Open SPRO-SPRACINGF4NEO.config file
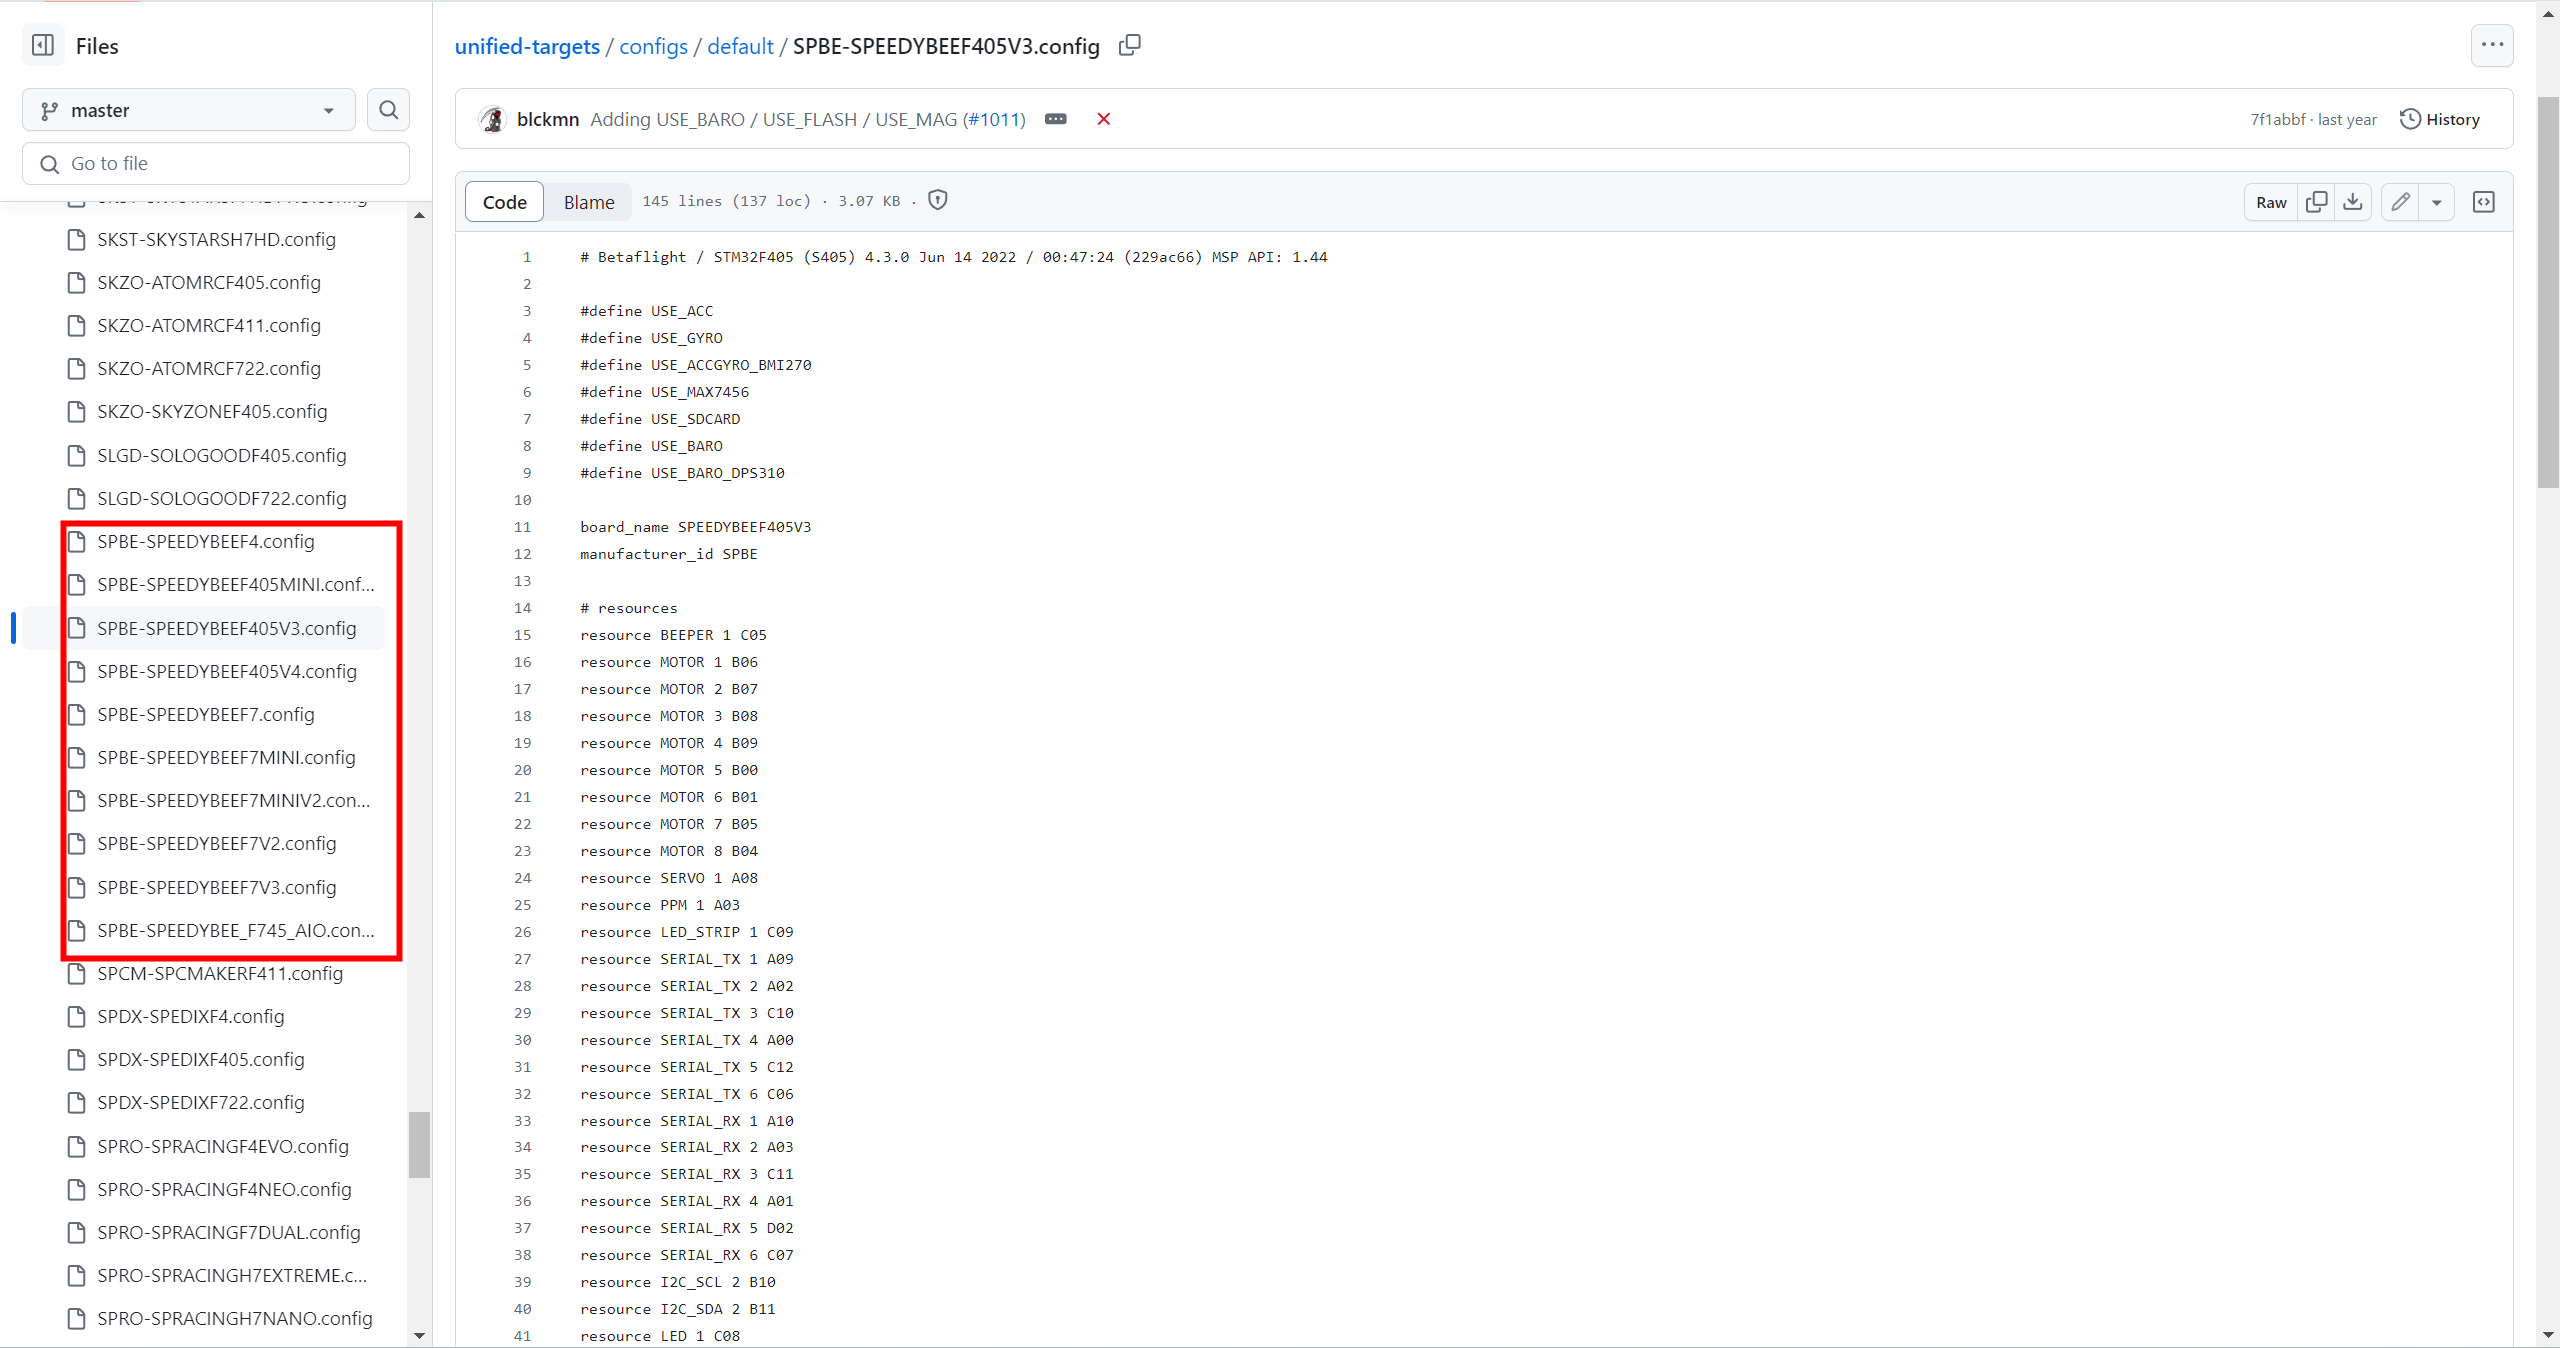 [x=224, y=1189]
